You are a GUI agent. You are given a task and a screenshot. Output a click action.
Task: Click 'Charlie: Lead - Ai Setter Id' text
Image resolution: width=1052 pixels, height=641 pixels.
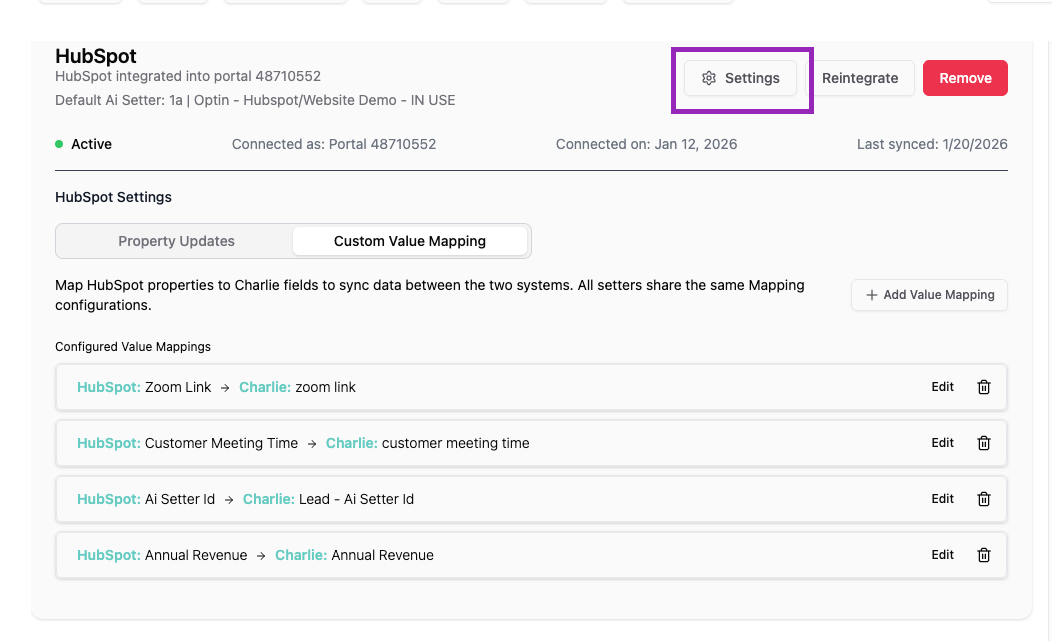[328, 499]
